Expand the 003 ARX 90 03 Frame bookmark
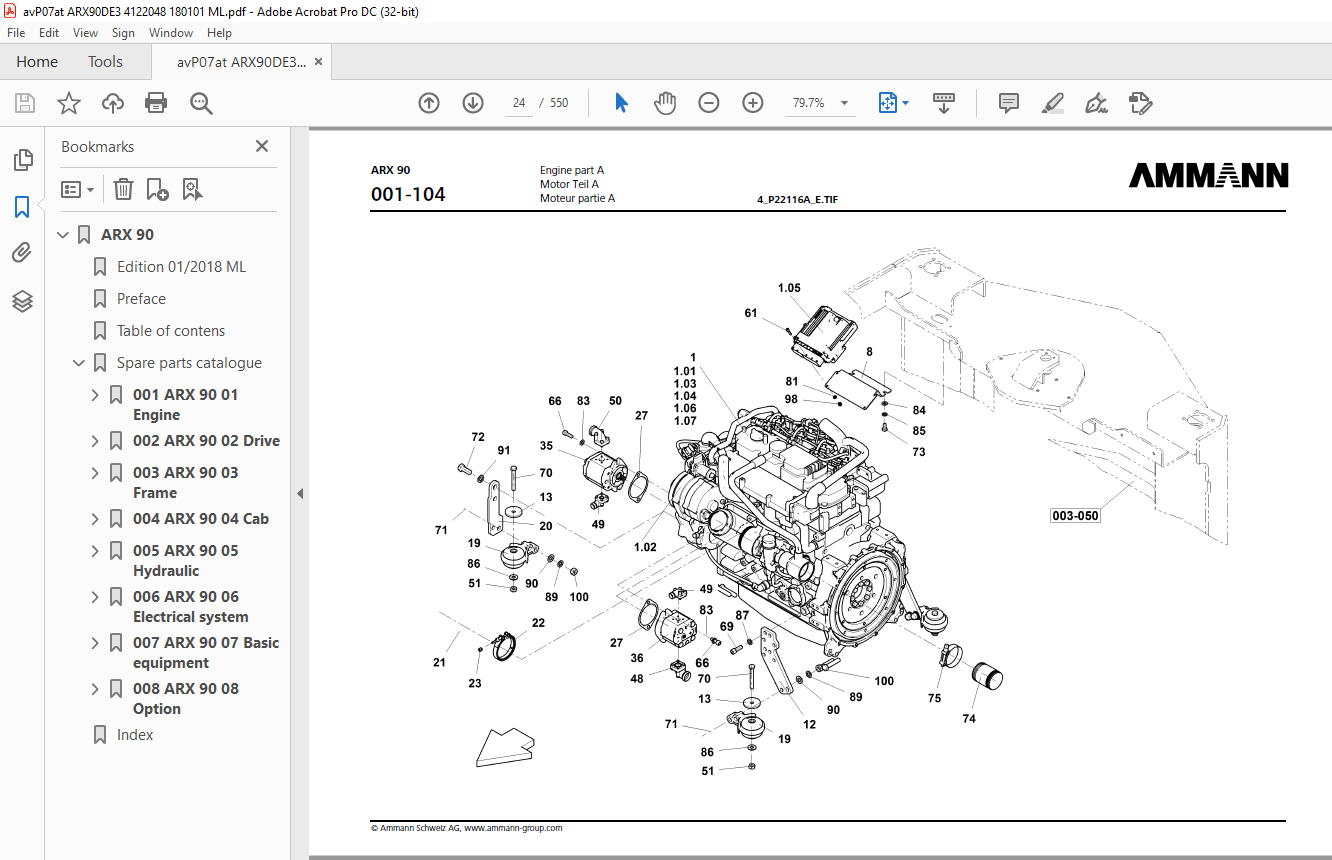Screen dimensions: 1332x860 95,473
